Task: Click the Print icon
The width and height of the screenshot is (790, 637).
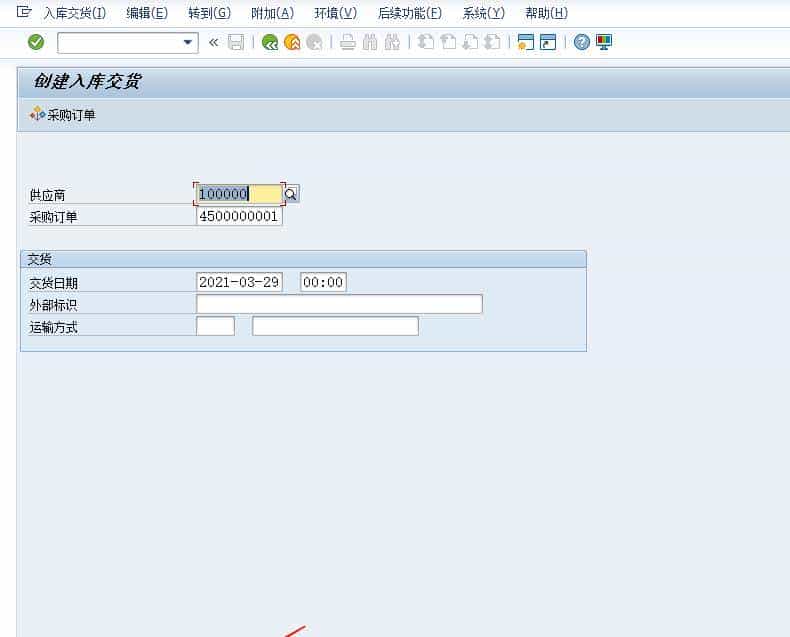Action: coord(348,42)
